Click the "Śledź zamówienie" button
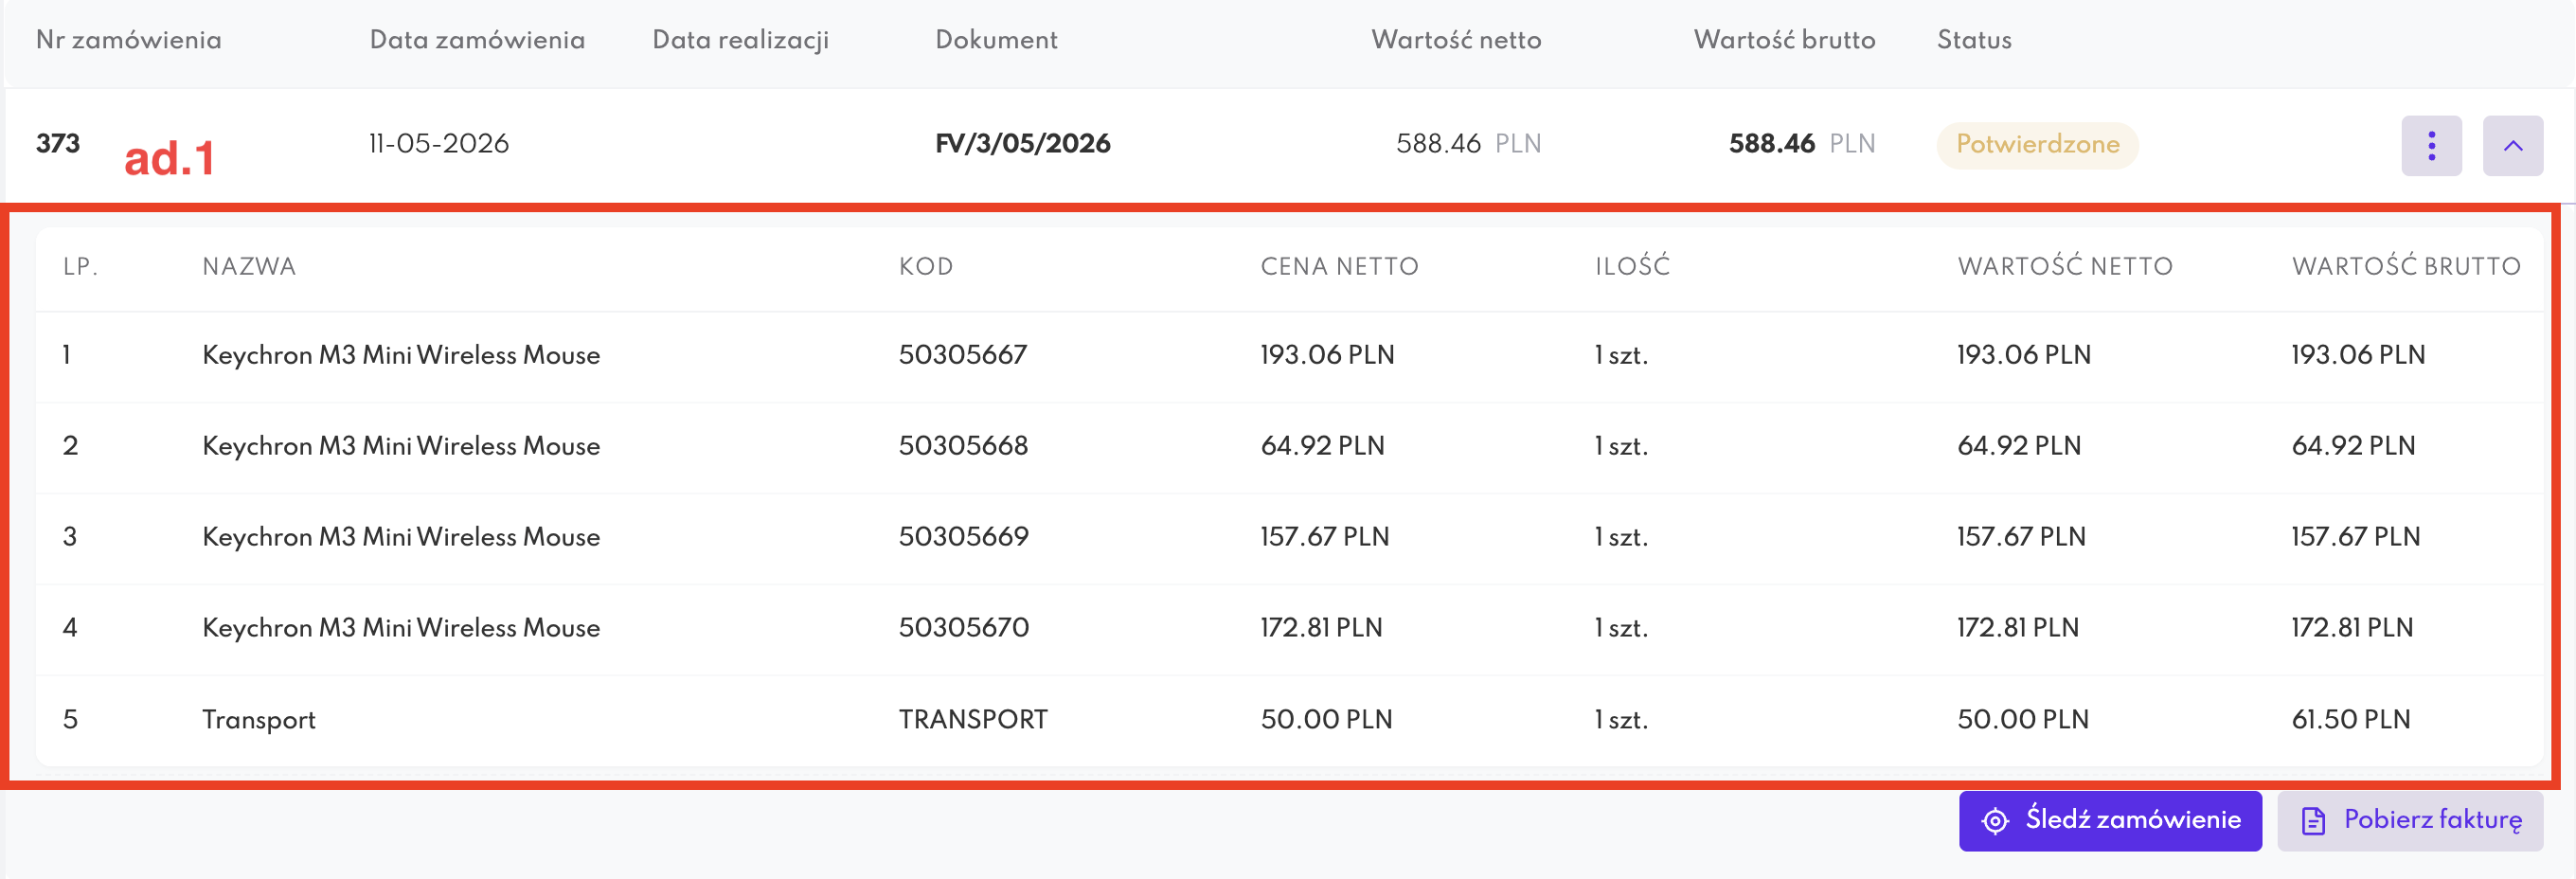The height and width of the screenshot is (879, 2576). (x=2110, y=821)
